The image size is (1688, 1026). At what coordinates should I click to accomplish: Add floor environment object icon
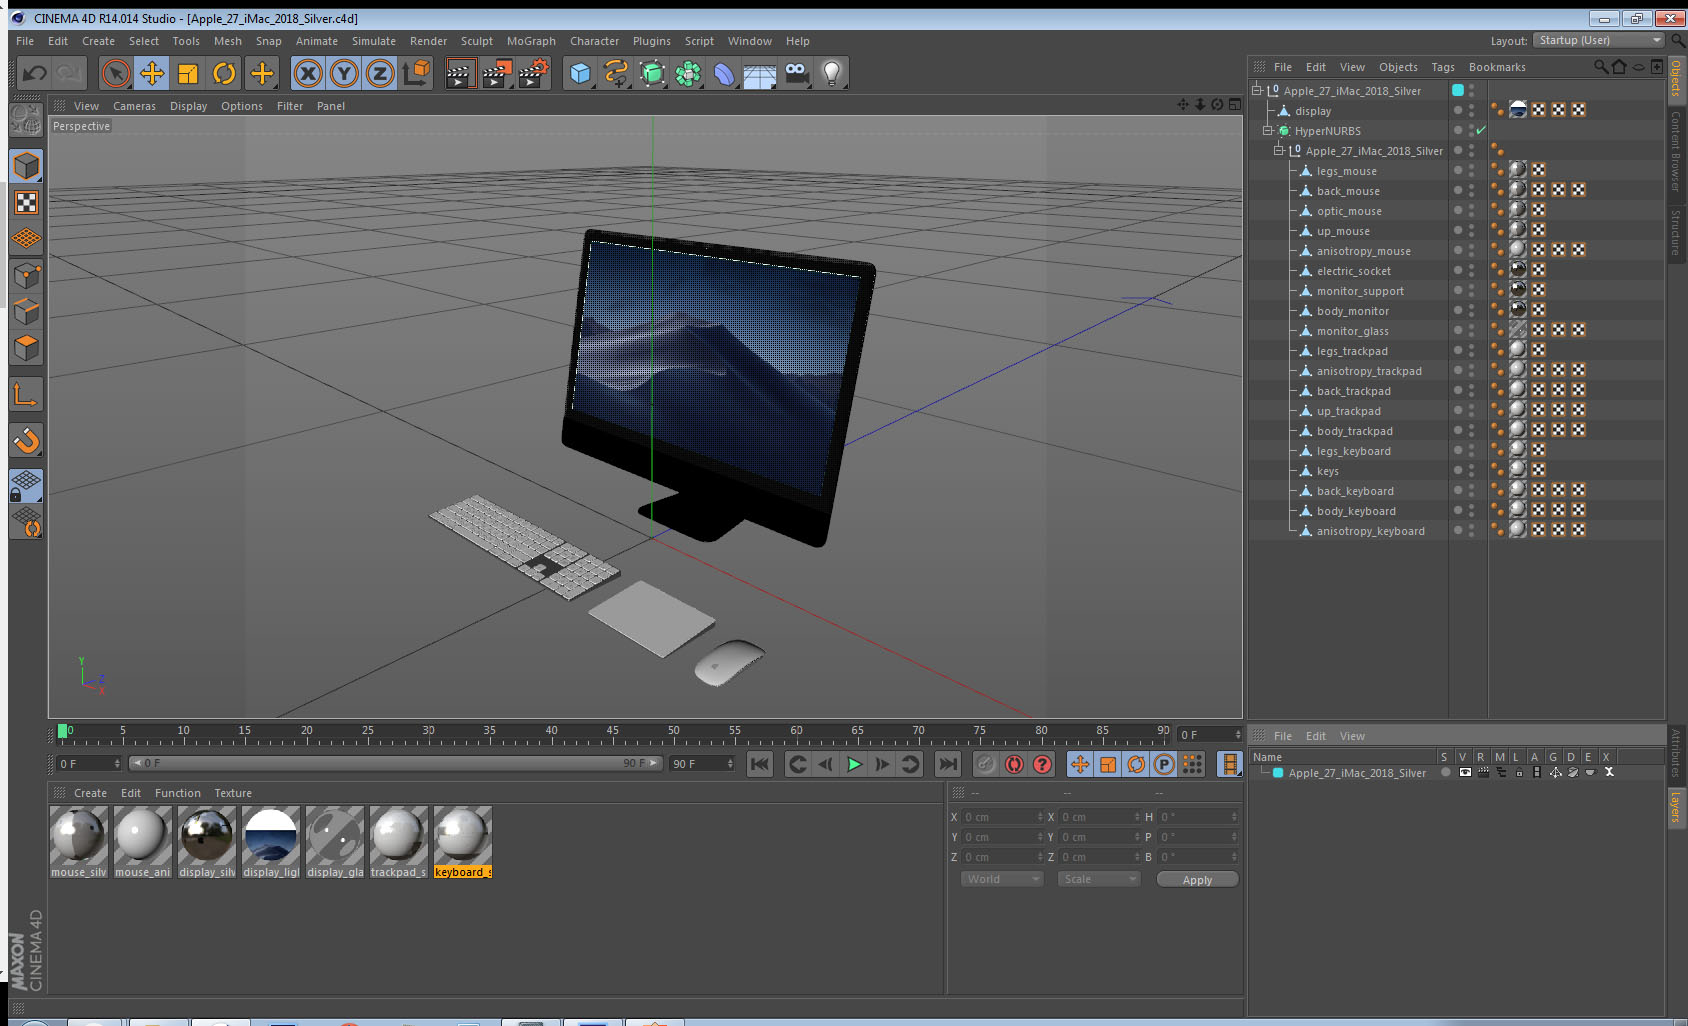point(760,73)
